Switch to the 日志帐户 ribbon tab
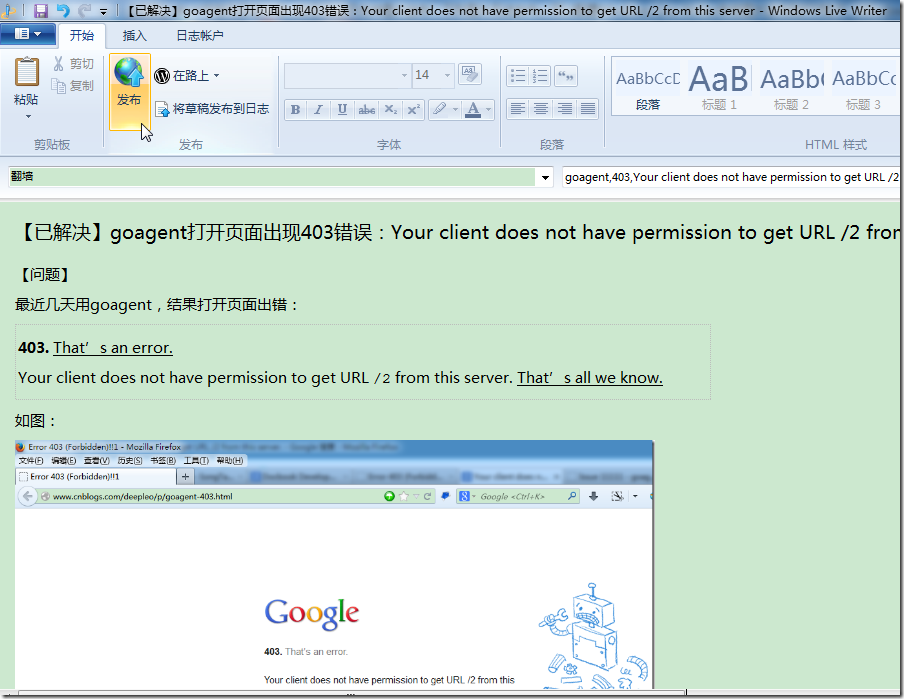The image size is (904, 699). (199, 36)
